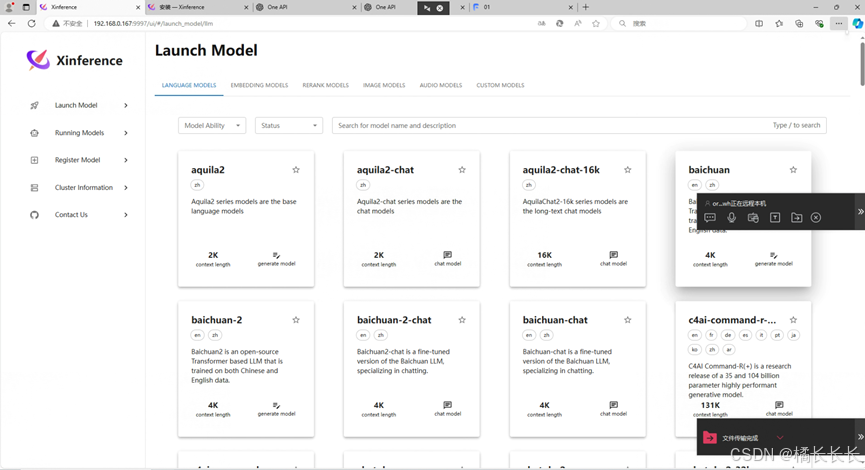Open the aquila2 model card title

[208, 170]
